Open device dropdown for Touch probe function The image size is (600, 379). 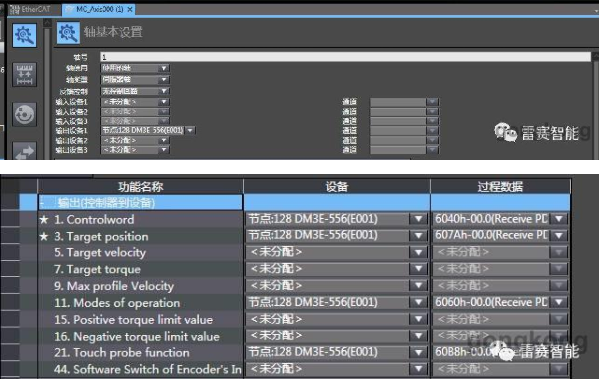click(x=418, y=352)
